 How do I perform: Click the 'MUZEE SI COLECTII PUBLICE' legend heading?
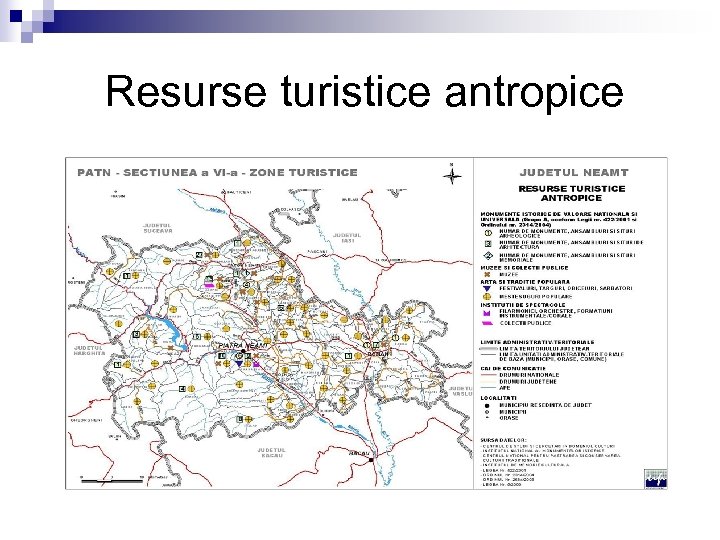pos(524,268)
